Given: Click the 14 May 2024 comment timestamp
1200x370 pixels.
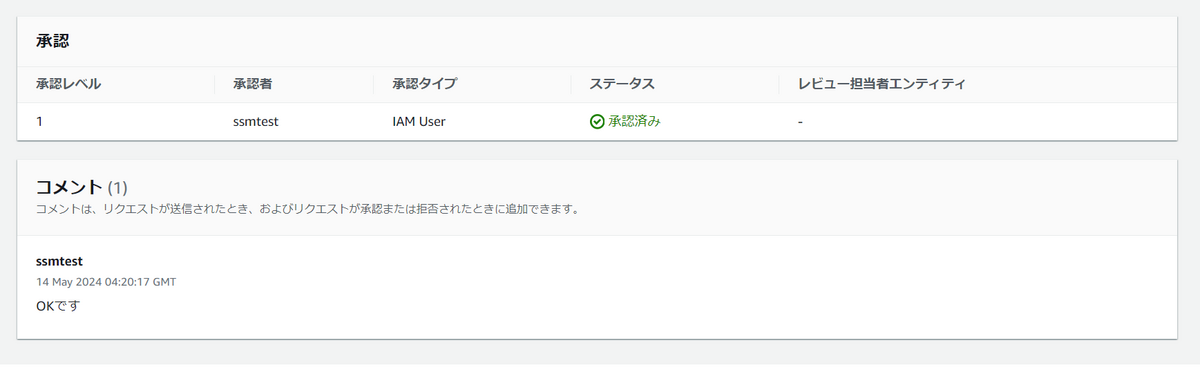Looking at the screenshot, I should (106, 282).
